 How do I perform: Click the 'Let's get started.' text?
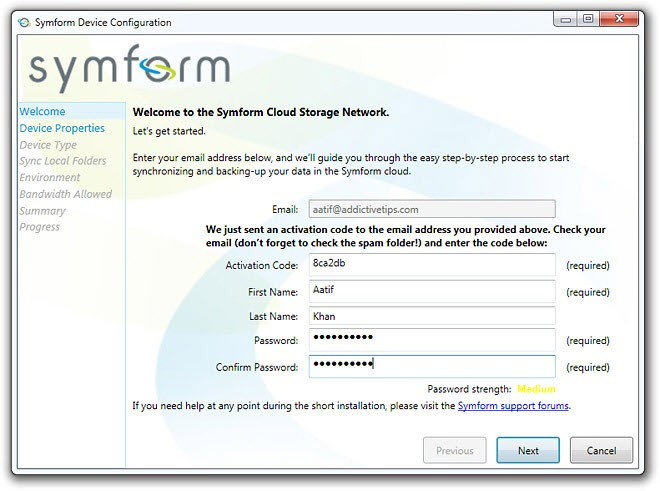point(169,131)
